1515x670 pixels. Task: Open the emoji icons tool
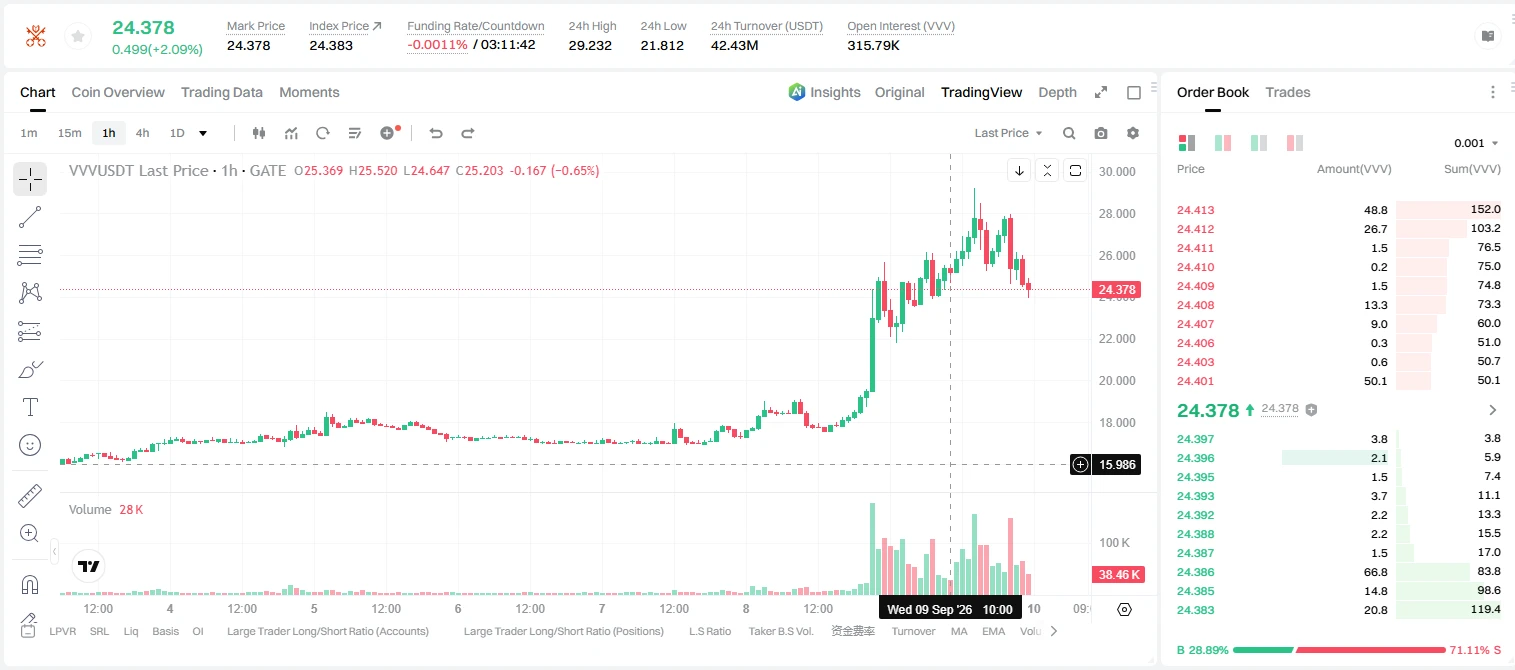coord(30,445)
